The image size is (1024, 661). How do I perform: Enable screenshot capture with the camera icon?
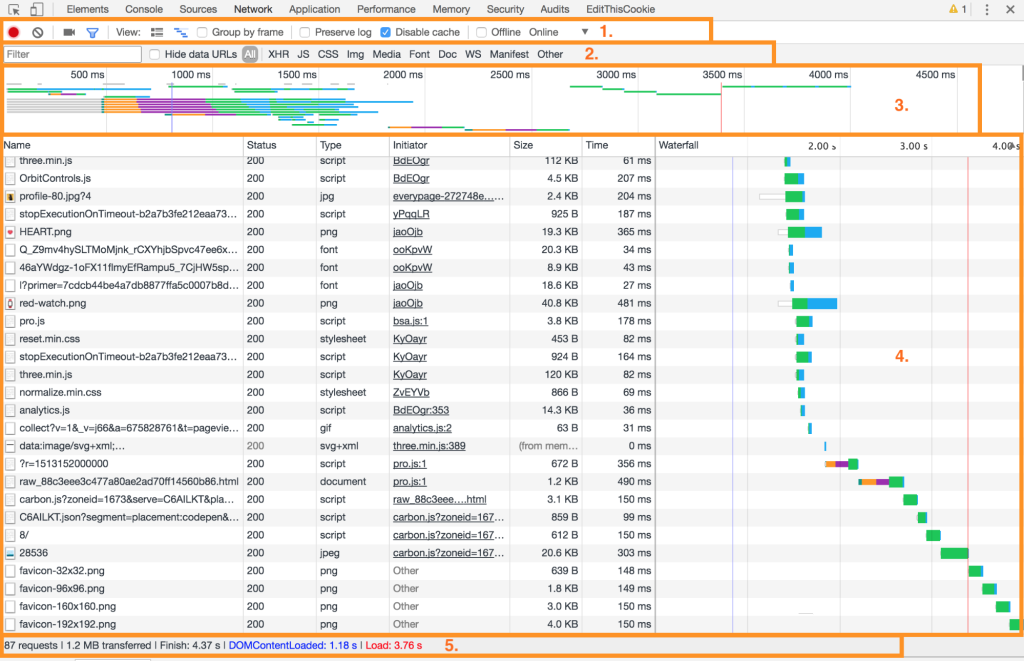pyautogui.click(x=69, y=31)
